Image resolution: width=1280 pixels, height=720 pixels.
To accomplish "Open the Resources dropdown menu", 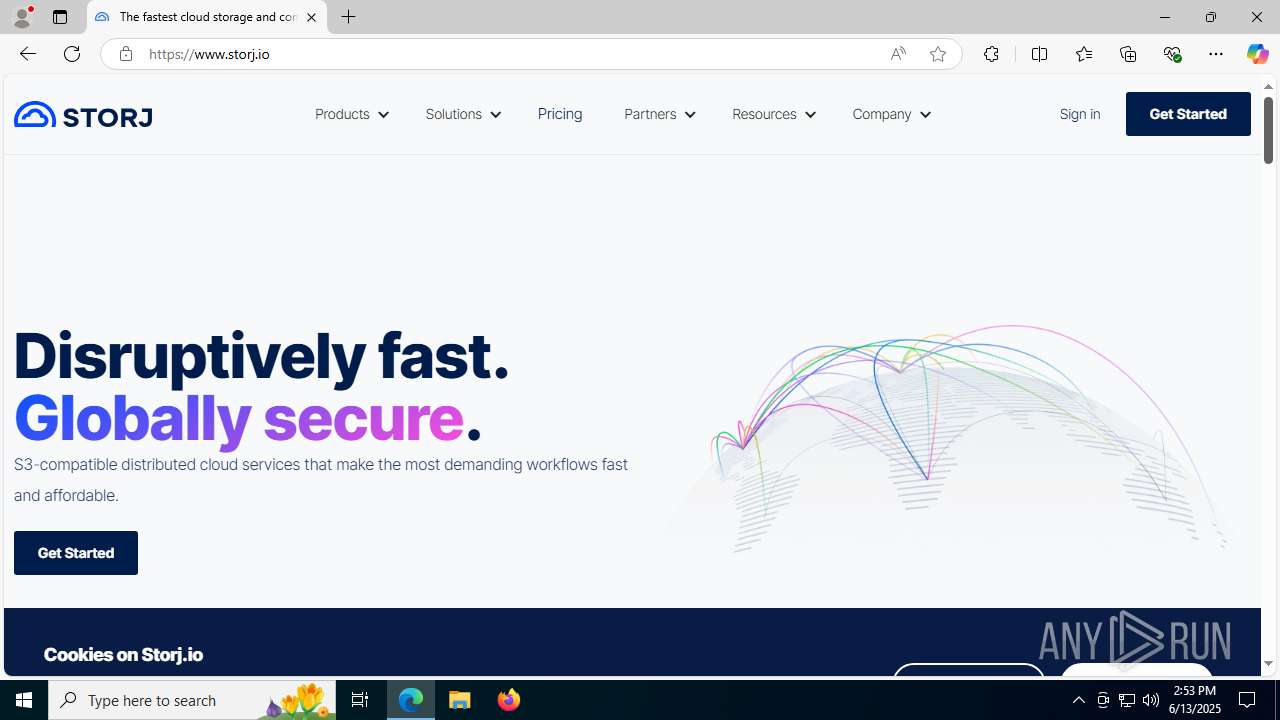I will click(773, 114).
